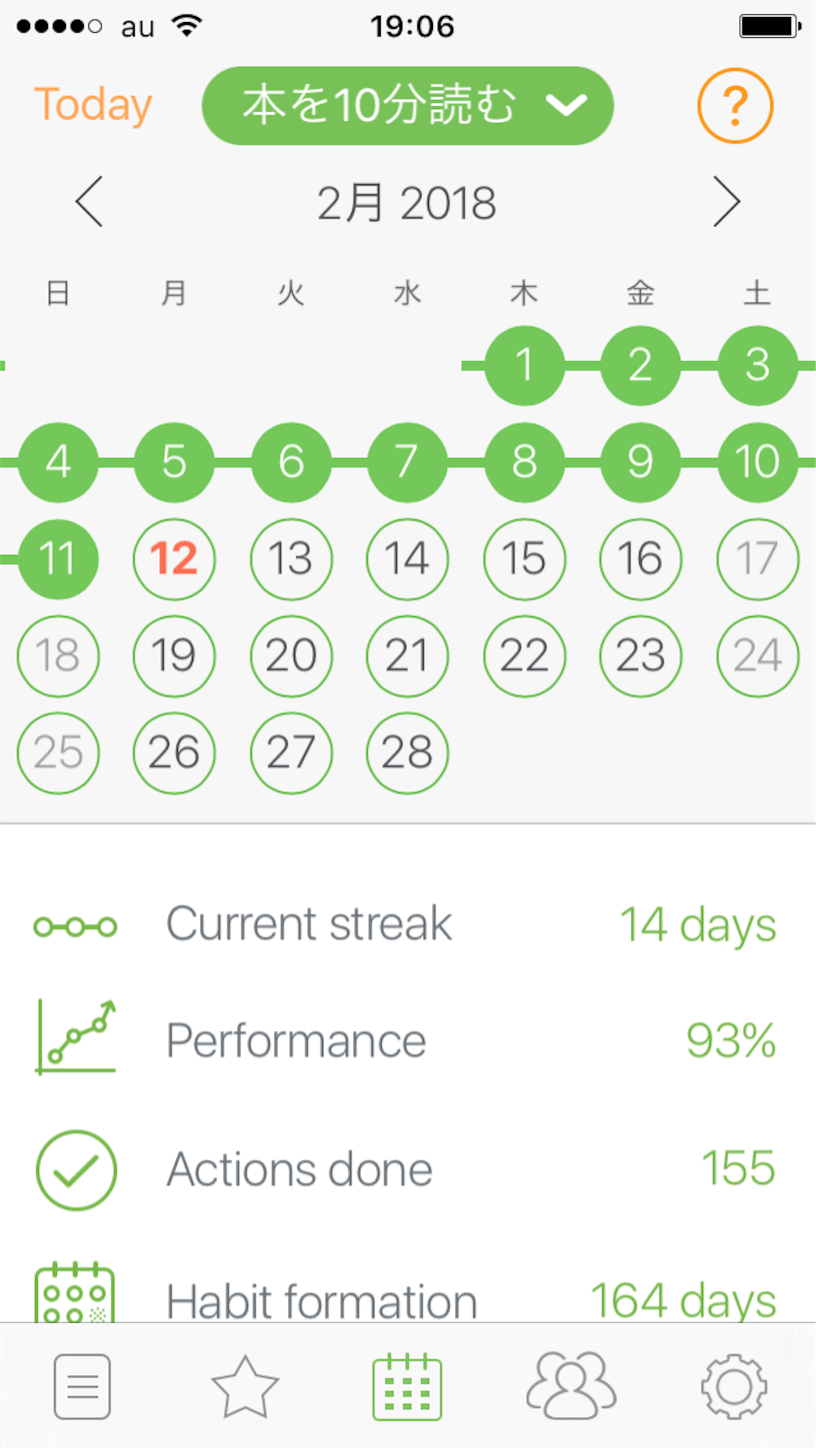The image size is (816, 1448).
Task: Tap the Current streak chain icon
Action: point(75,927)
